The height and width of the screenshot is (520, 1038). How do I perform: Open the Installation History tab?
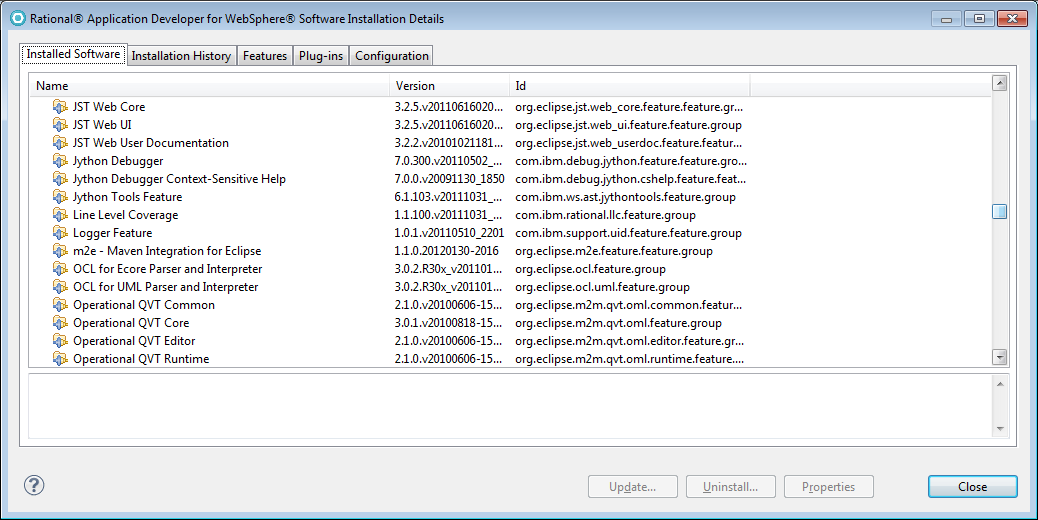(181, 56)
